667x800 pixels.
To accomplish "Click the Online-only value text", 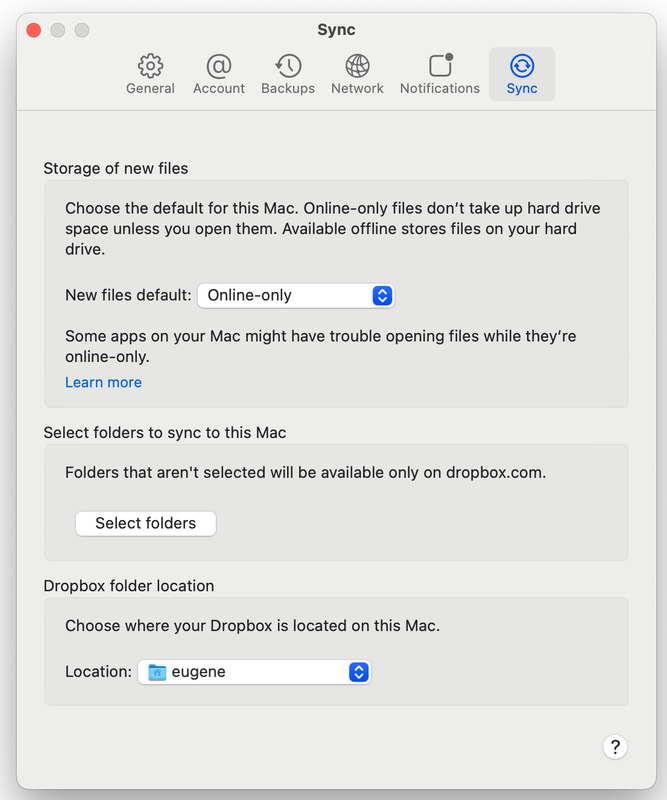I will tap(247, 295).
